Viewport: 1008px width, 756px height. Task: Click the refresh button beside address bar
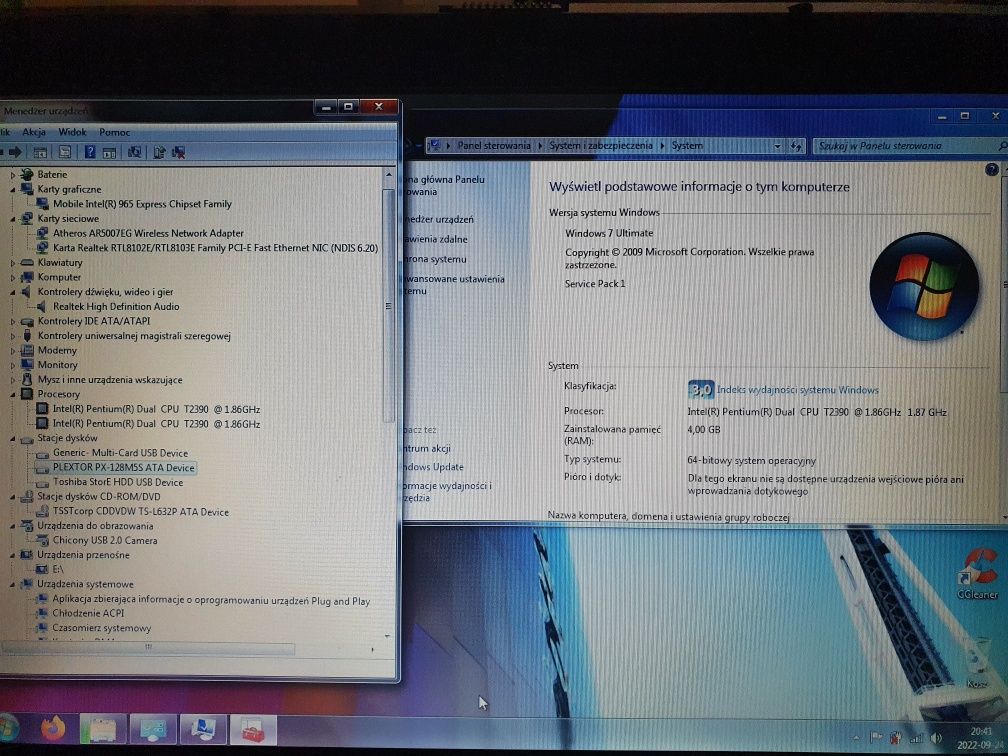796,146
